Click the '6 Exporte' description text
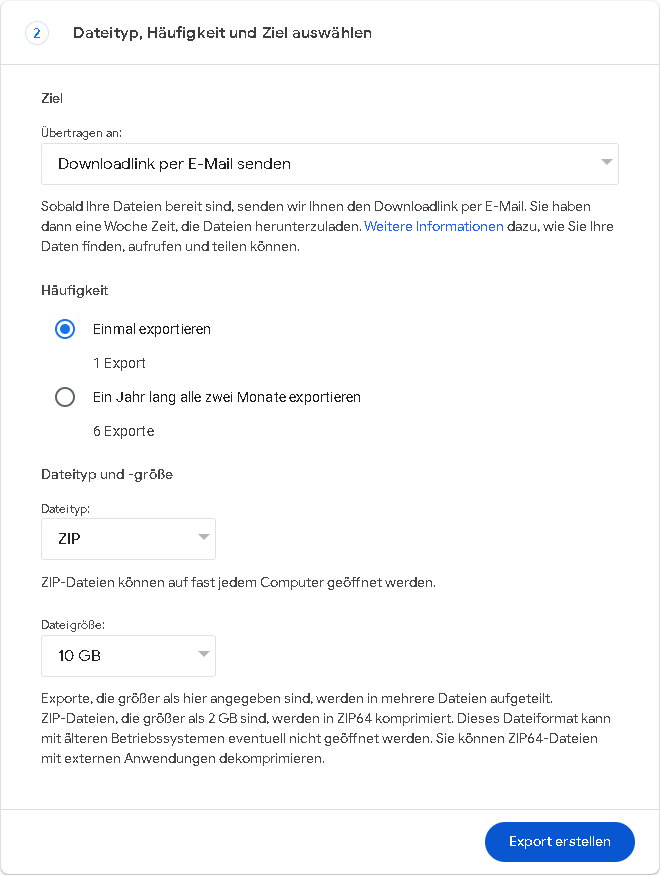The height and width of the screenshot is (875, 660). pyautogui.click(x=123, y=431)
